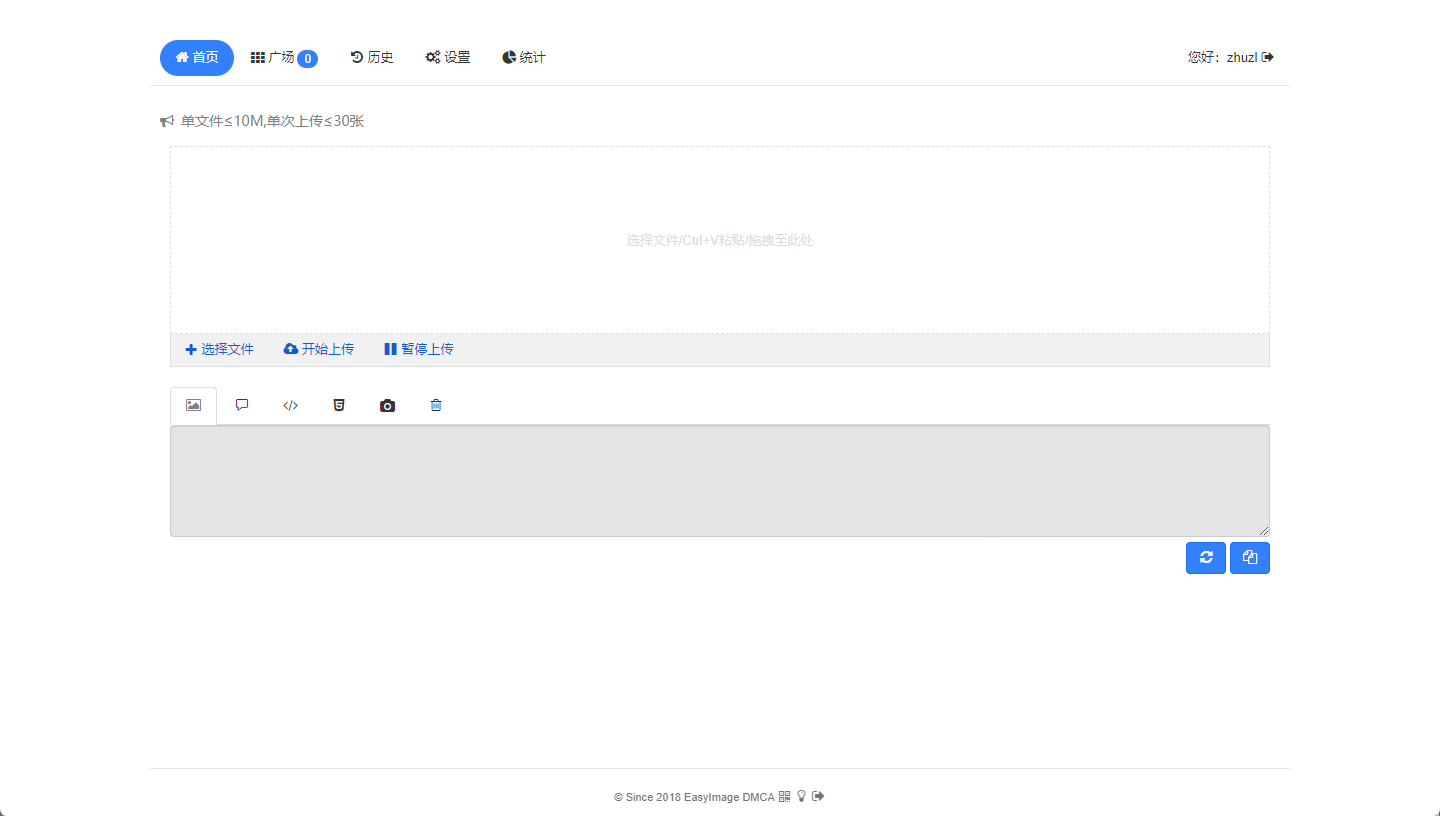Open the 广场 gallery page
Image resolution: width=1440 pixels, height=816 pixels.
284,58
